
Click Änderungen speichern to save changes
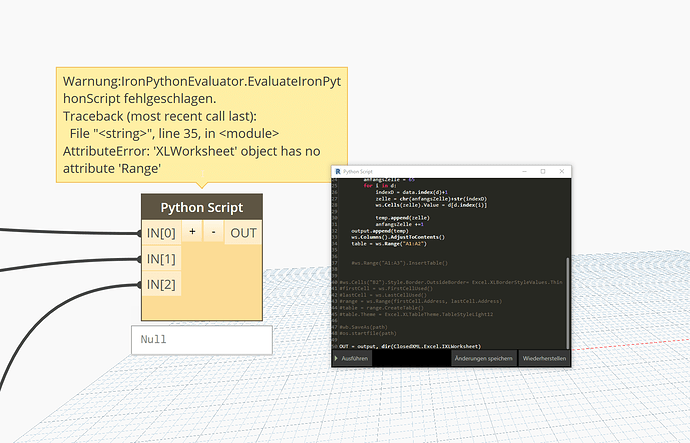pos(483,357)
